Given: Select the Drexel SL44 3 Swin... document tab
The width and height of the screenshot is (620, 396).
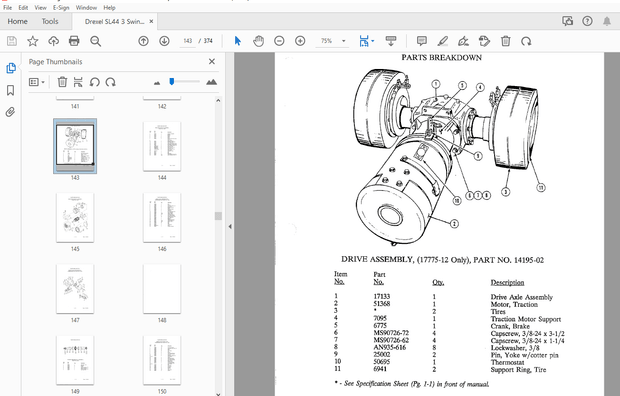Looking at the screenshot, I should coord(114,22).
